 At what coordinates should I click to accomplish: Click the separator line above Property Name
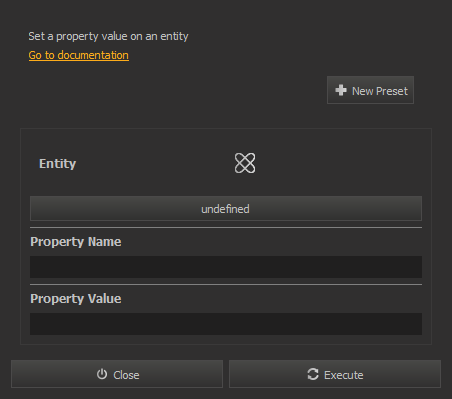(x=226, y=228)
